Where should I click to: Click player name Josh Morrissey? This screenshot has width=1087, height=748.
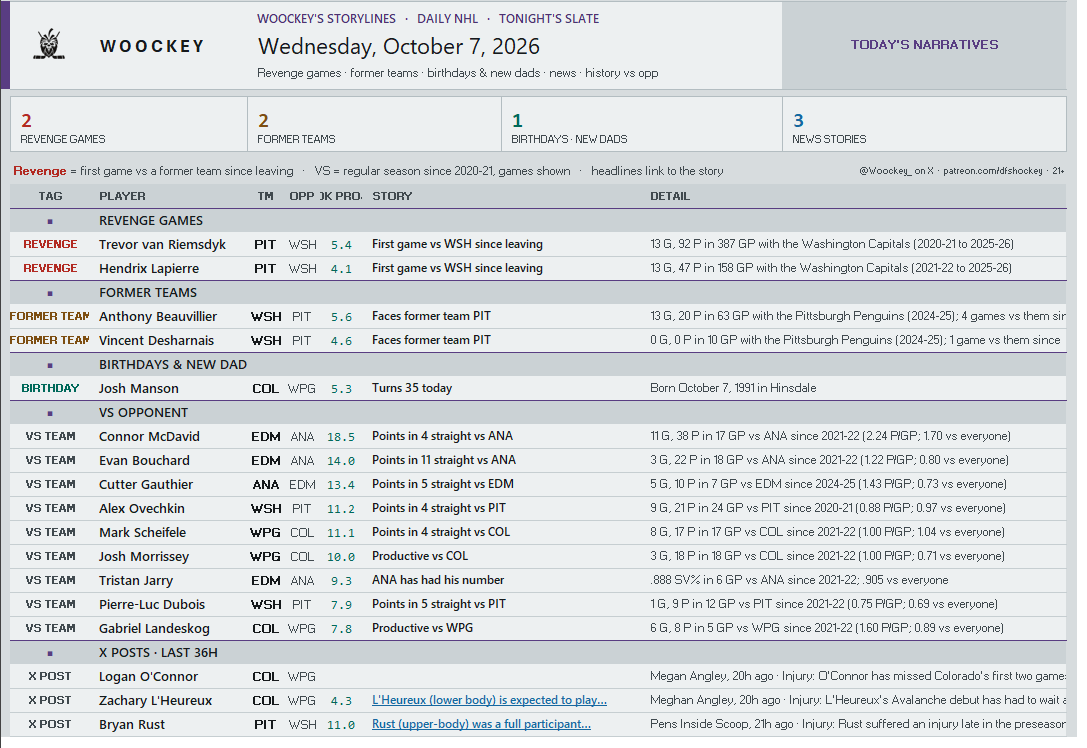(x=144, y=557)
